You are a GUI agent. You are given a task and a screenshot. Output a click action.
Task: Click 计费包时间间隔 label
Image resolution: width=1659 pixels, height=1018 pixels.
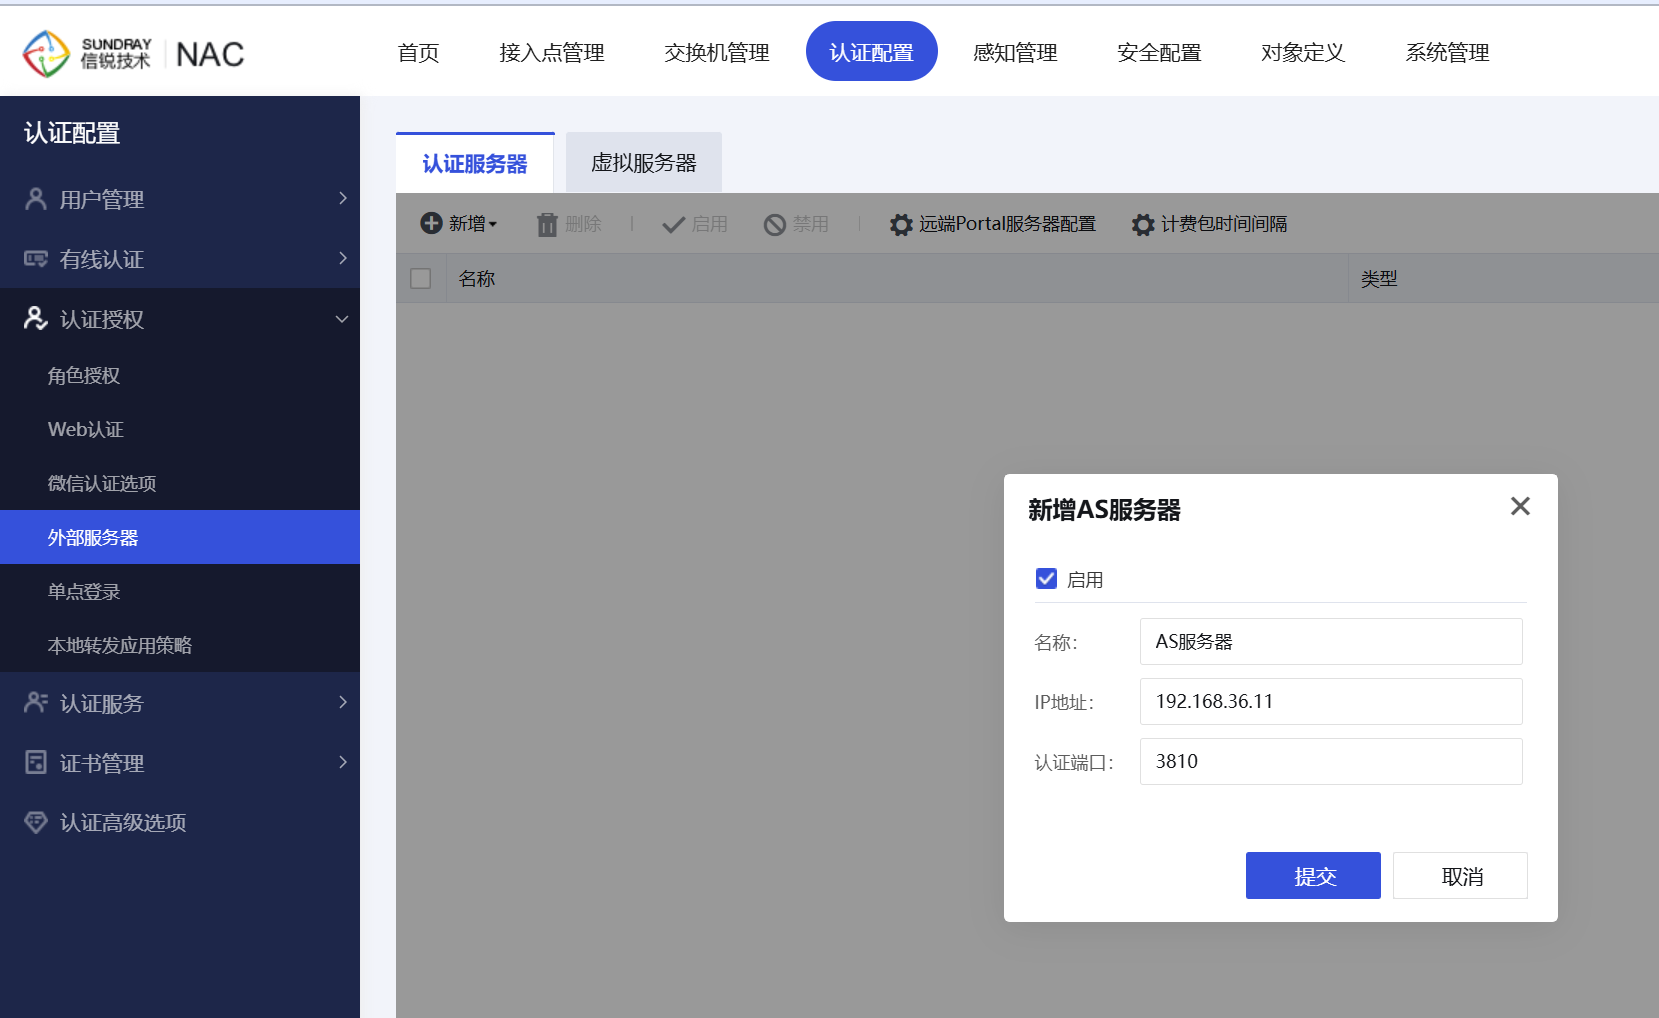1224,224
